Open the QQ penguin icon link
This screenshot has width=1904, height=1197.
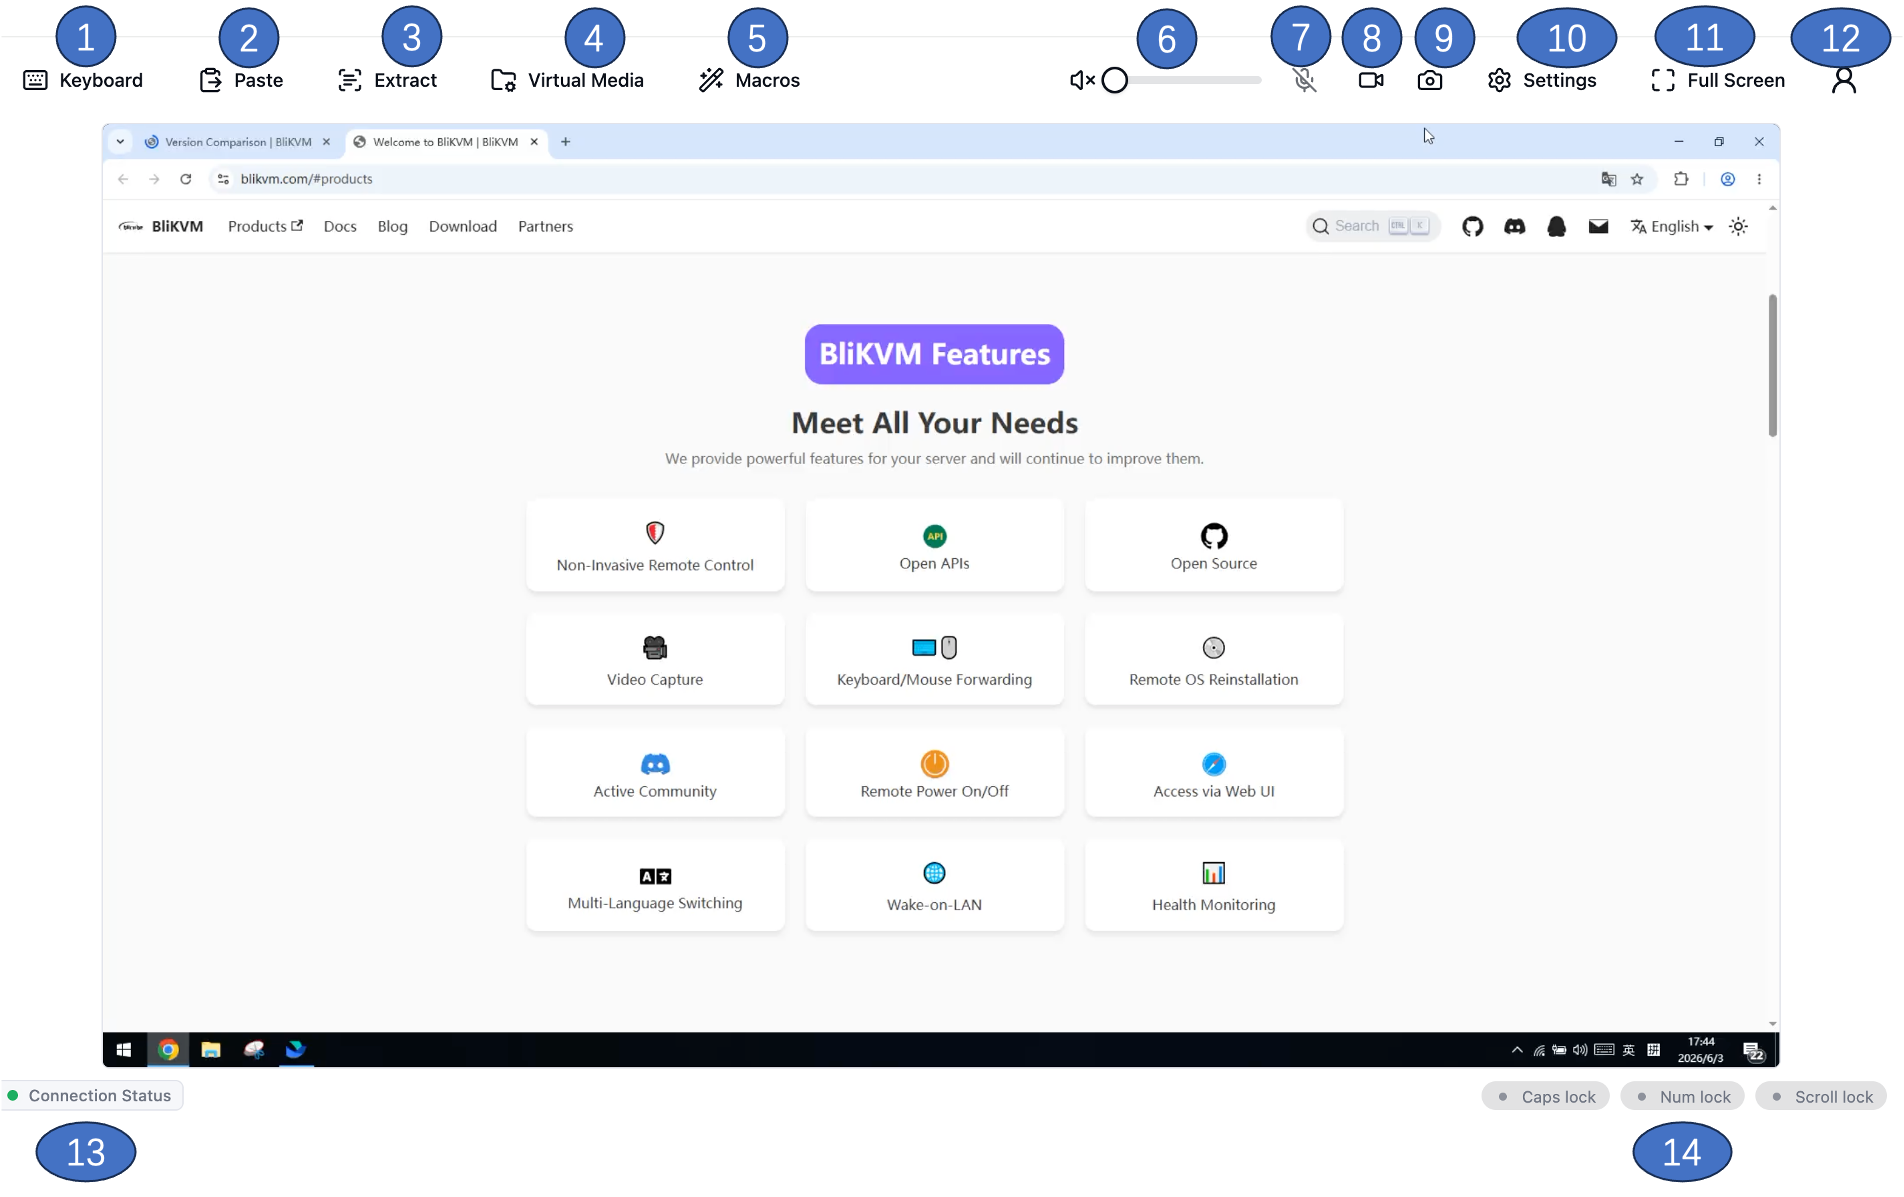coord(1556,226)
